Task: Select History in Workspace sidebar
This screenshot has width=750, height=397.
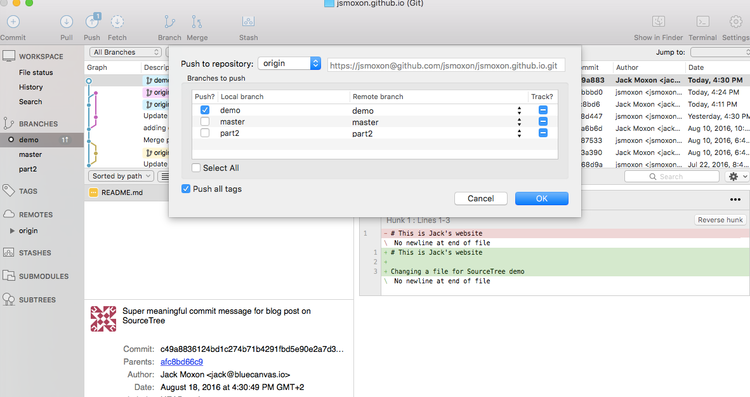Action: (31, 87)
